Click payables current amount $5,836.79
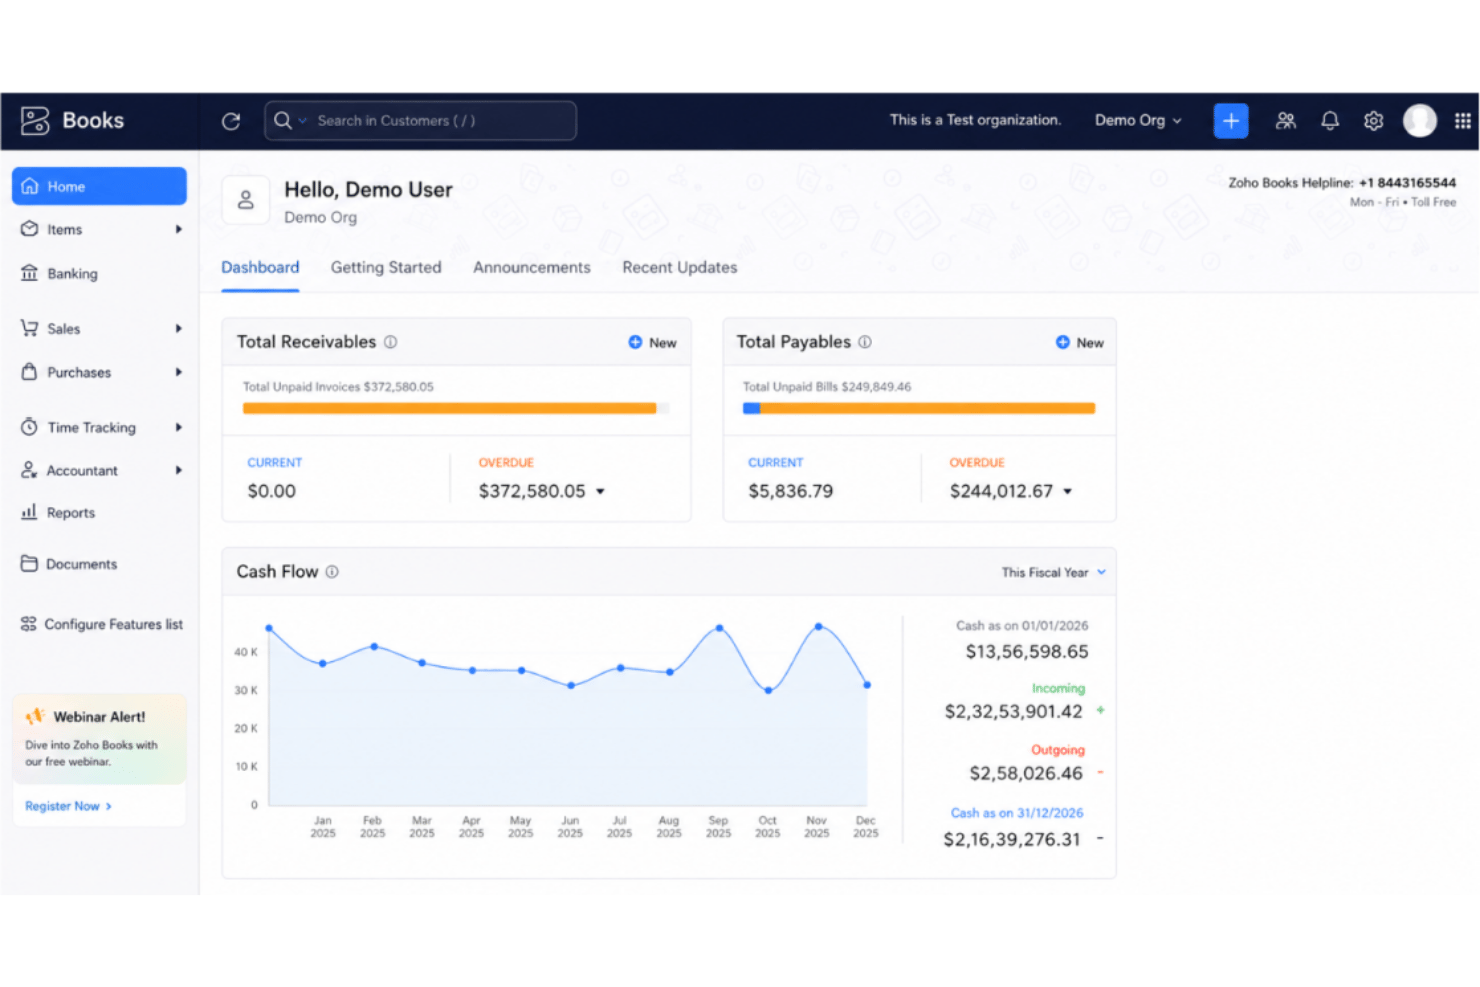Screen dimensions: 1480x987 [791, 491]
